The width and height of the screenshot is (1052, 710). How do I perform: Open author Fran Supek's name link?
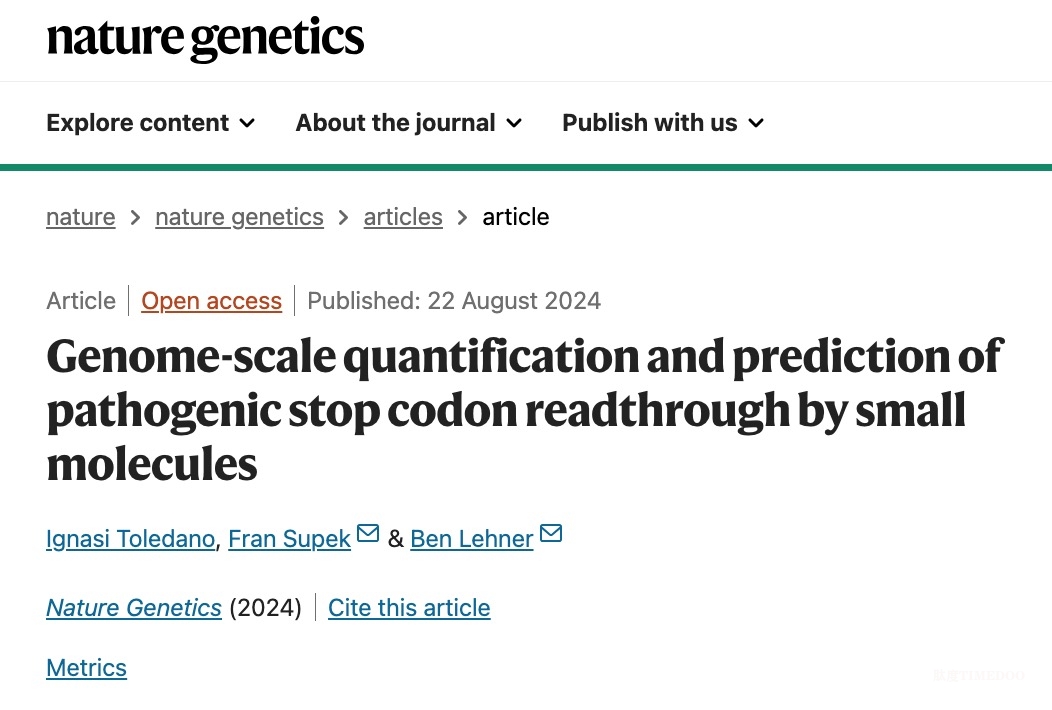289,539
